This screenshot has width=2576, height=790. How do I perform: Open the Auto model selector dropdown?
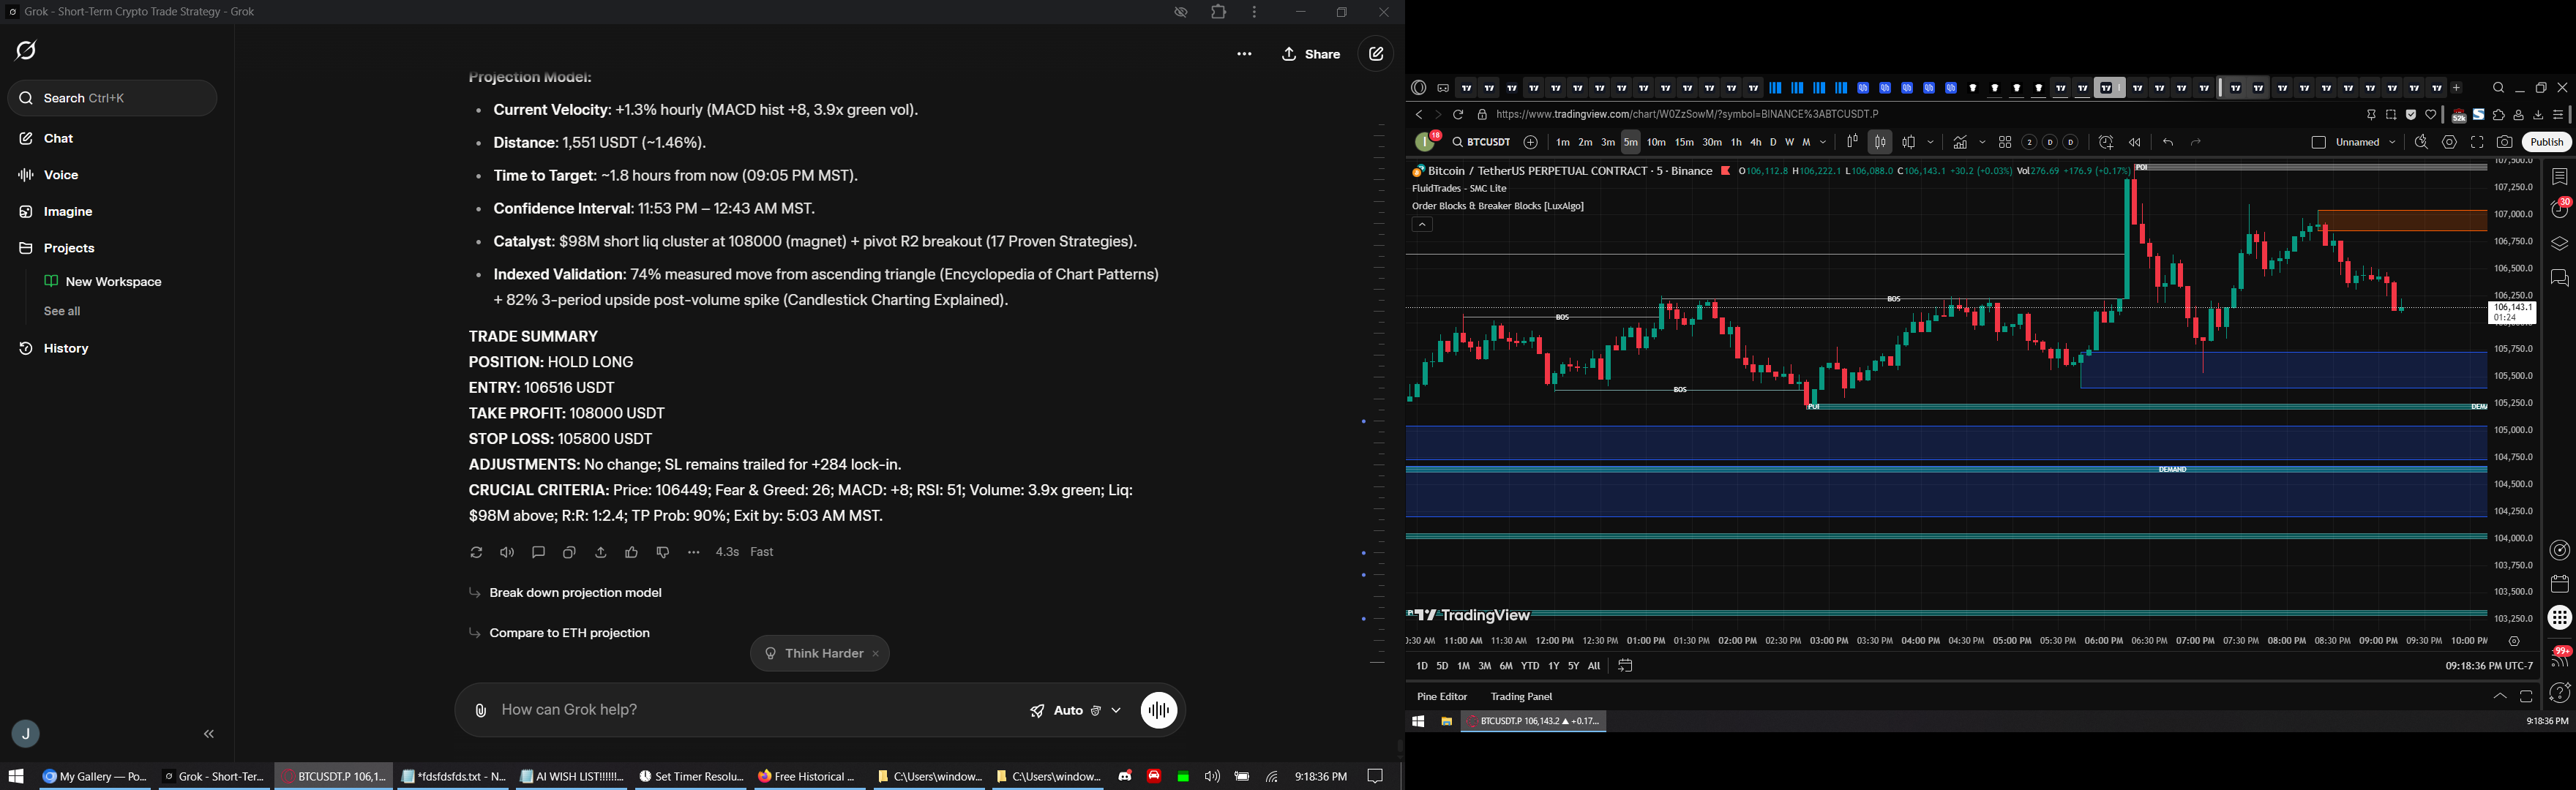pos(1075,711)
